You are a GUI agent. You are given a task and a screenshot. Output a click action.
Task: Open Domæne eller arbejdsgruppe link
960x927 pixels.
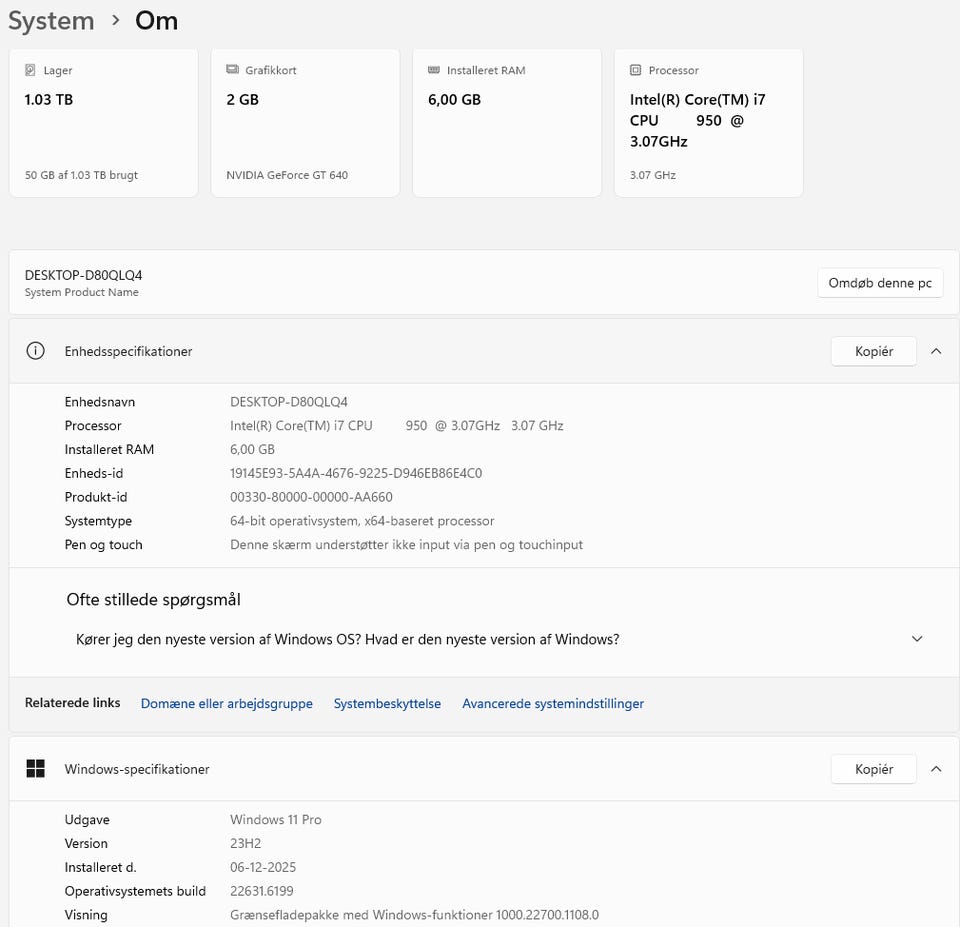tap(226, 704)
